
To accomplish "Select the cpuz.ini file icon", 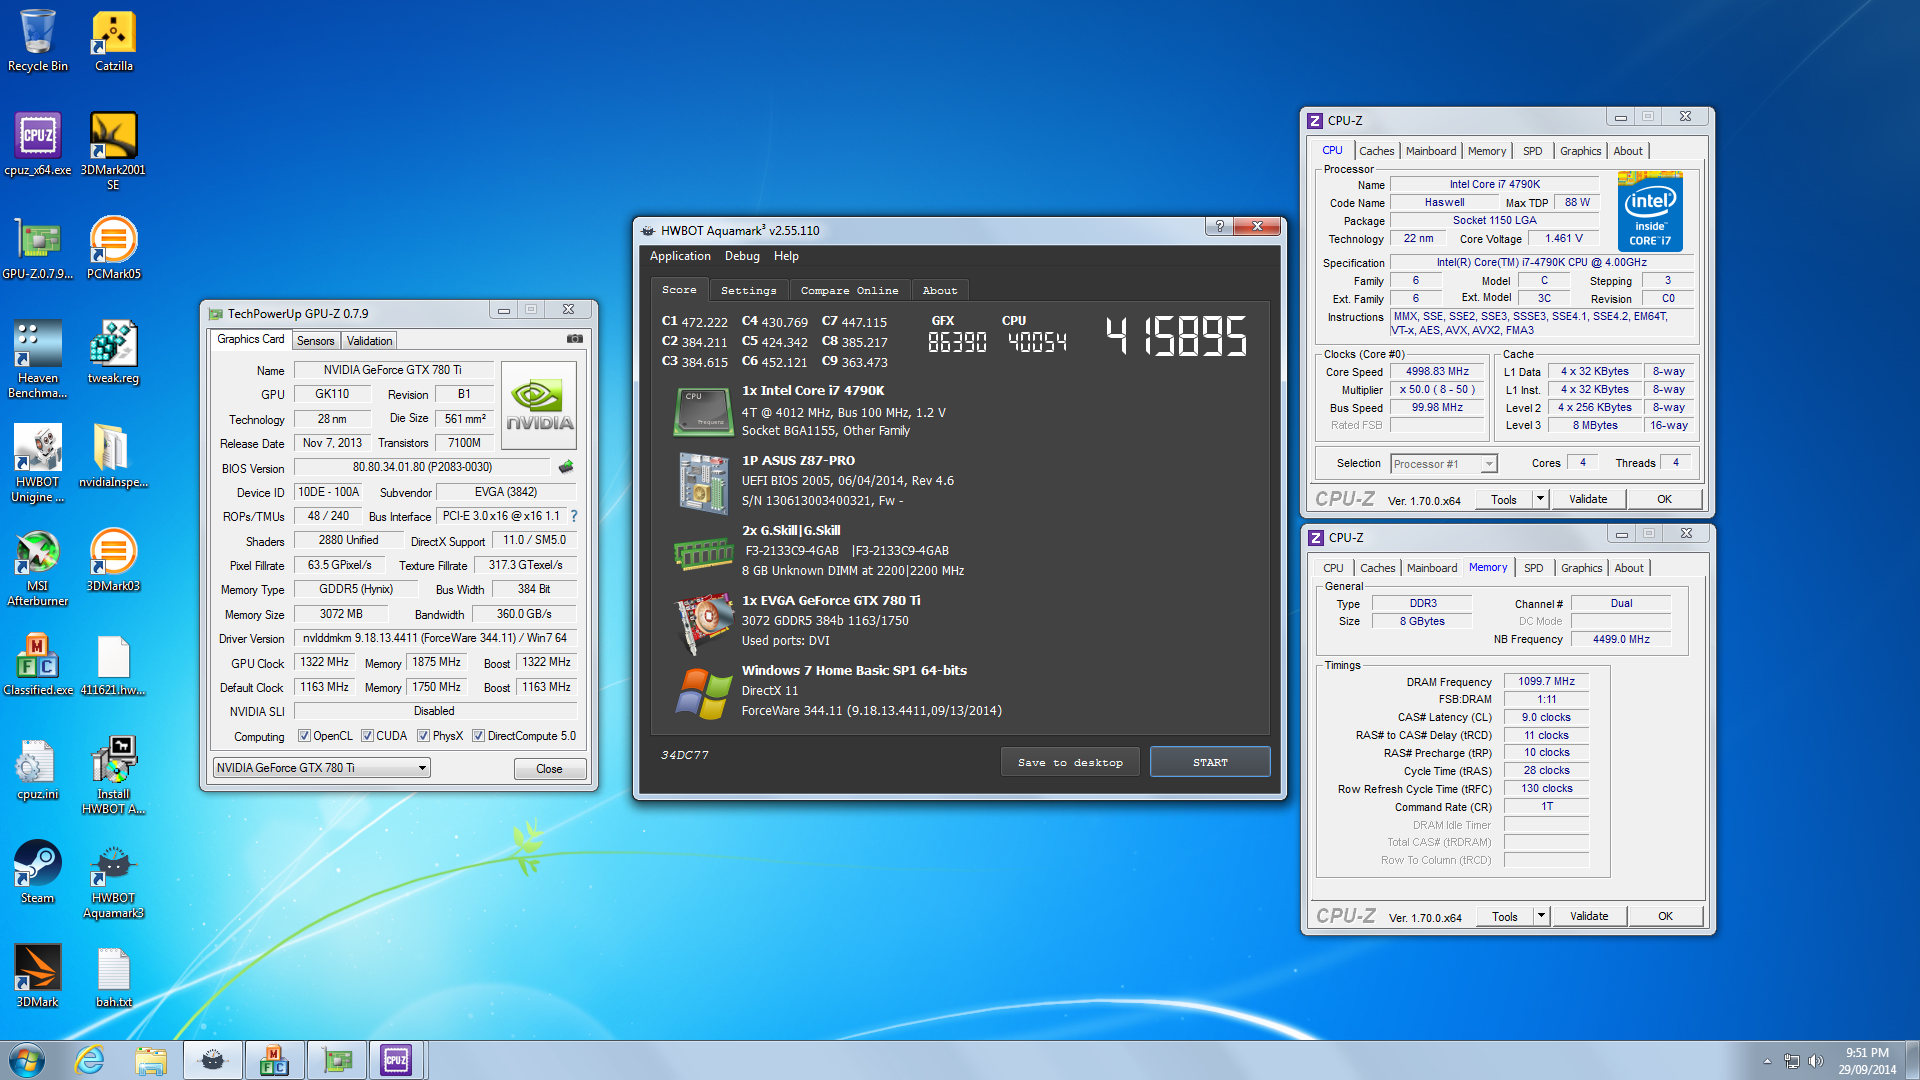I will [38, 768].
